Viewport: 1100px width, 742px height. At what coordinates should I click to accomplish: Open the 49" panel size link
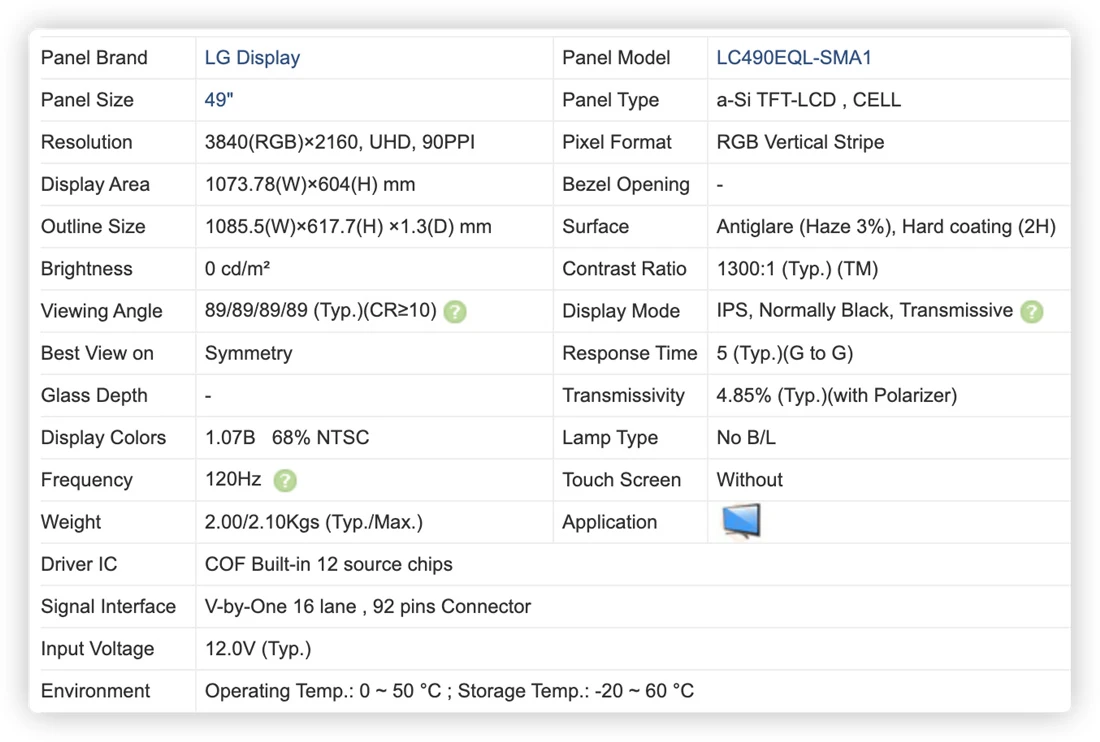[x=218, y=100]
